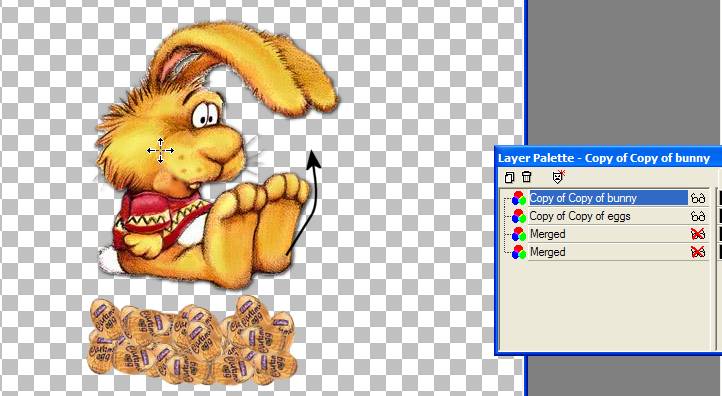Click the Create Layer icon in Layer Palette
The width and height of the screenshot is (722, 396).
coord(509,177)
